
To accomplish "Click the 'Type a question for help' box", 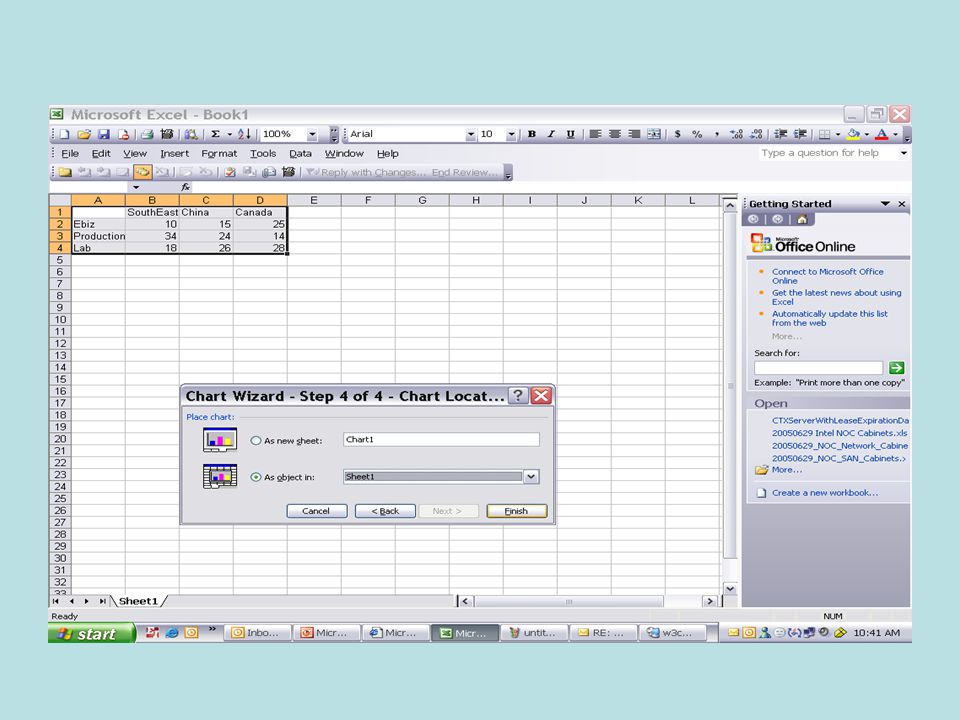I will click(x=828, y=153).
